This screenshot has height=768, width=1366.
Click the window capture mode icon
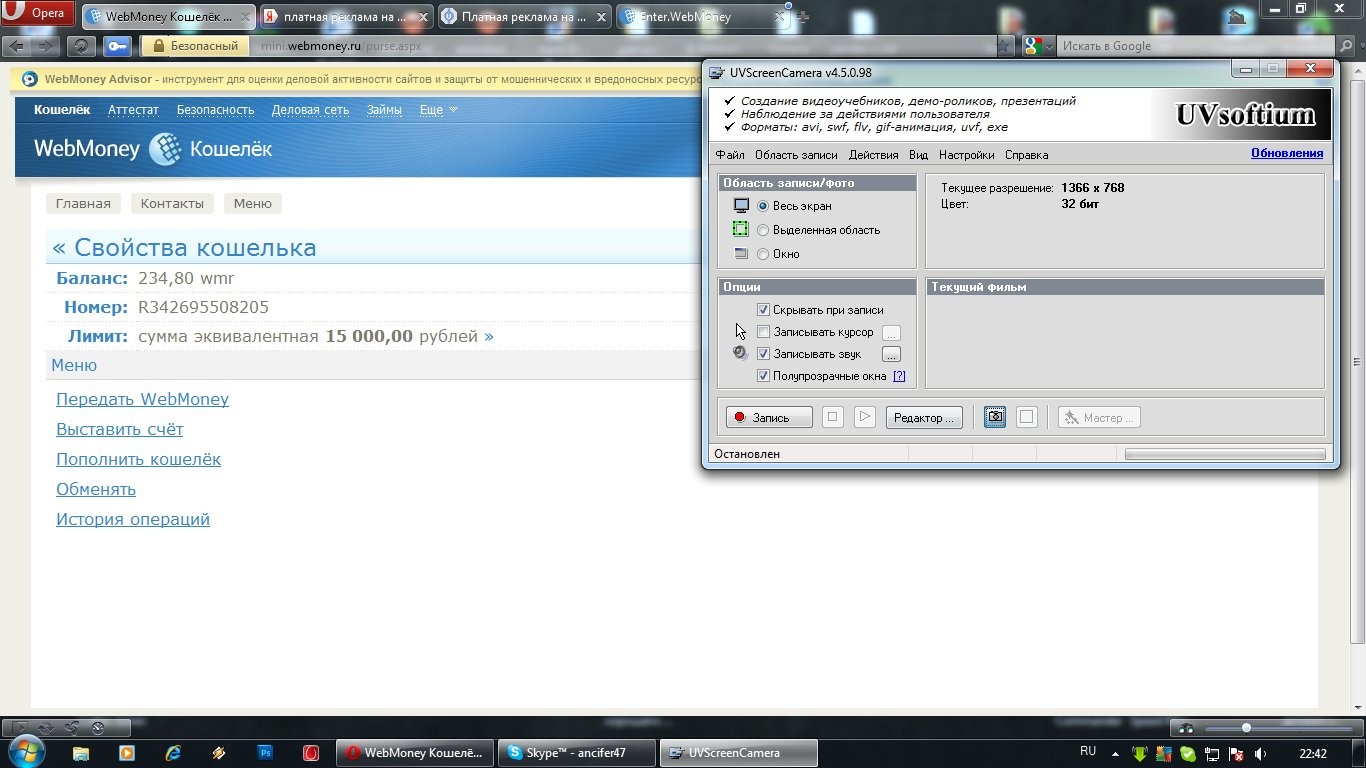[x=741, y=254]
